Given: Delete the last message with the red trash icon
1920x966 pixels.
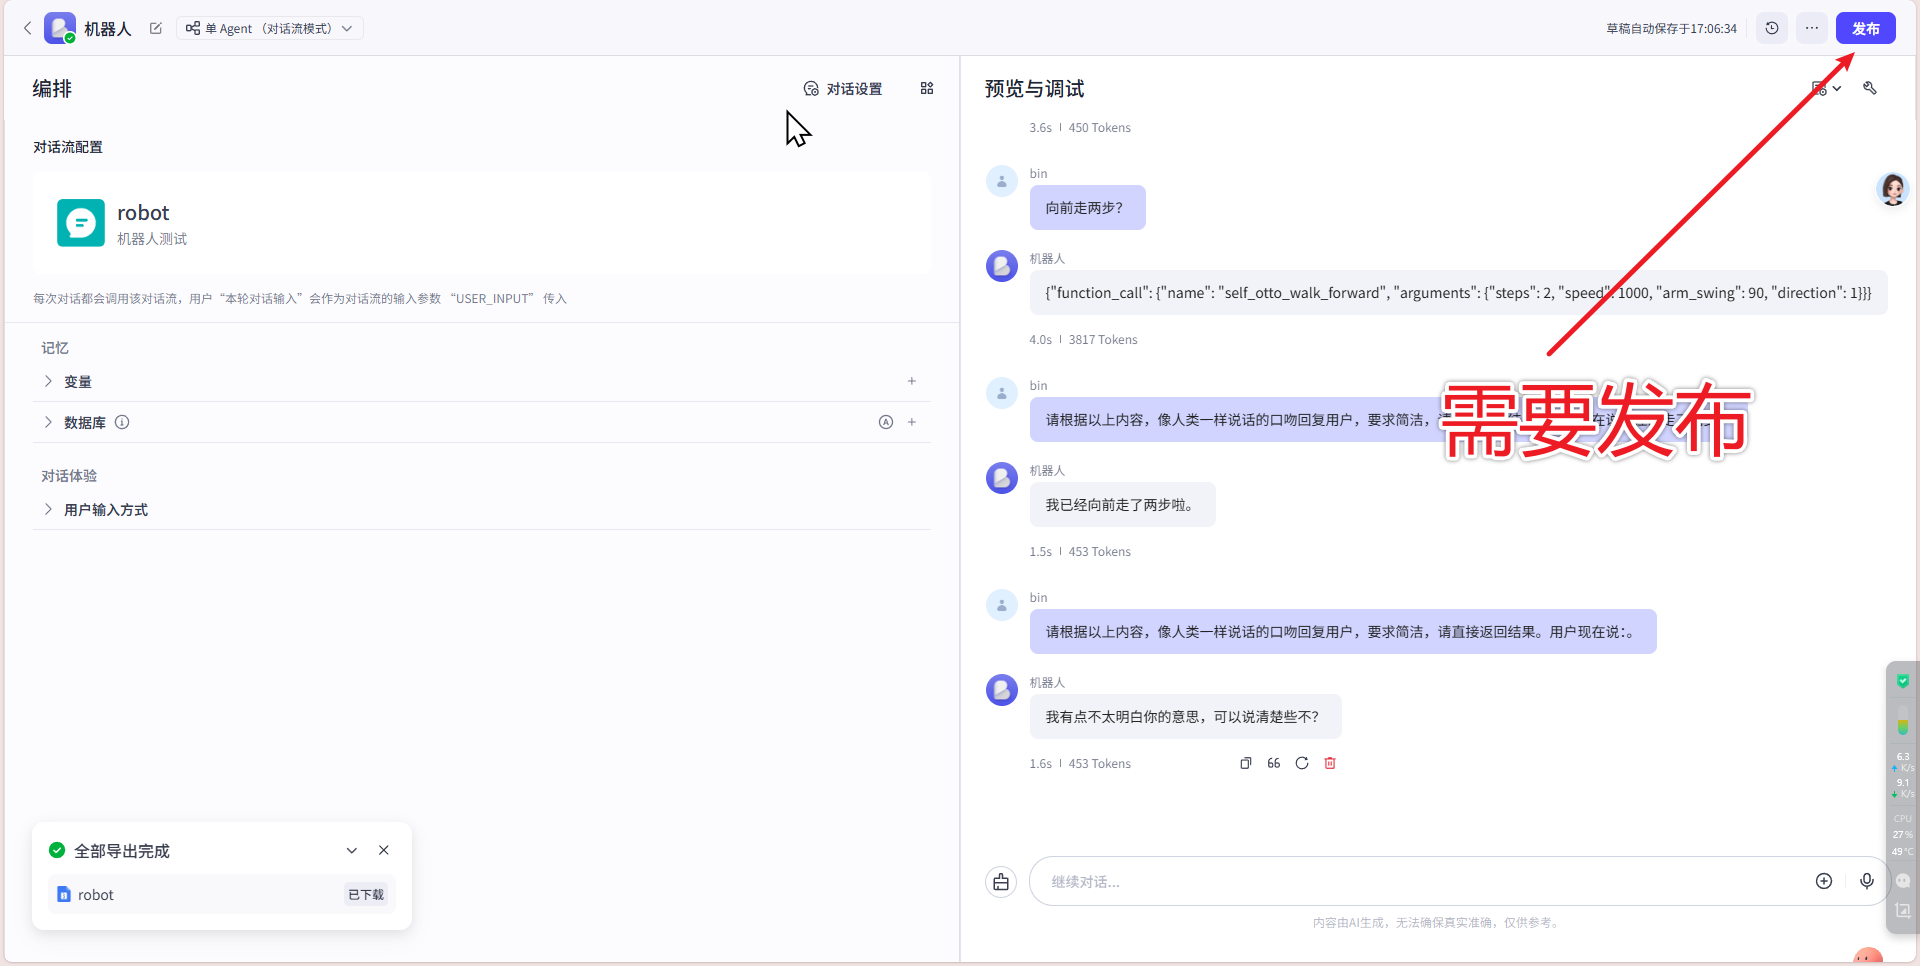Looking at the screenshot, I should click(1330, 763).
